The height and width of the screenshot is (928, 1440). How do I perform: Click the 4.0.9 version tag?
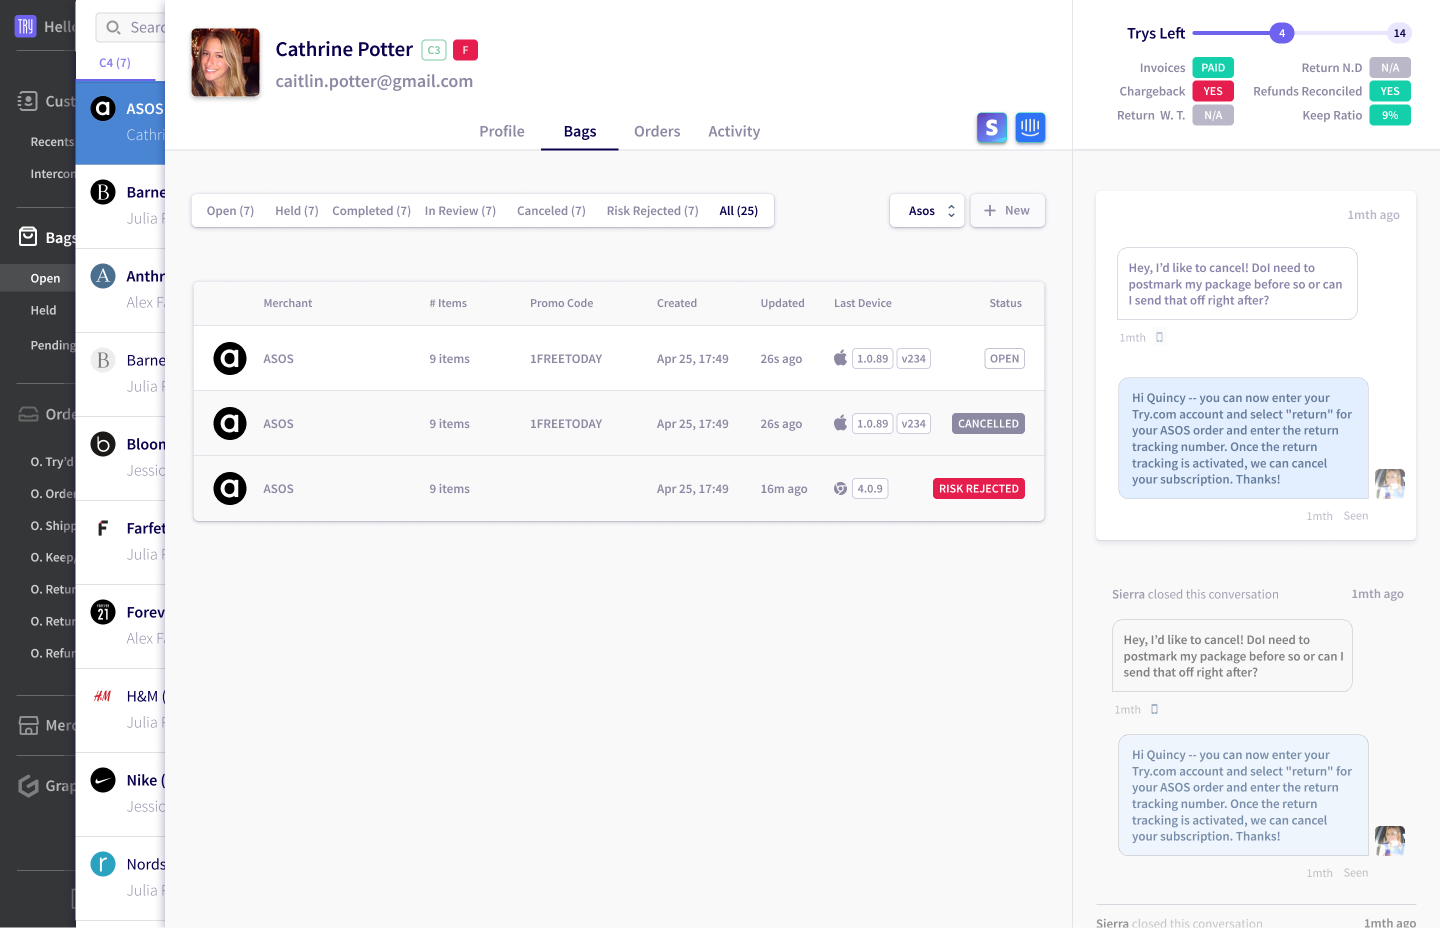point(870,489)
